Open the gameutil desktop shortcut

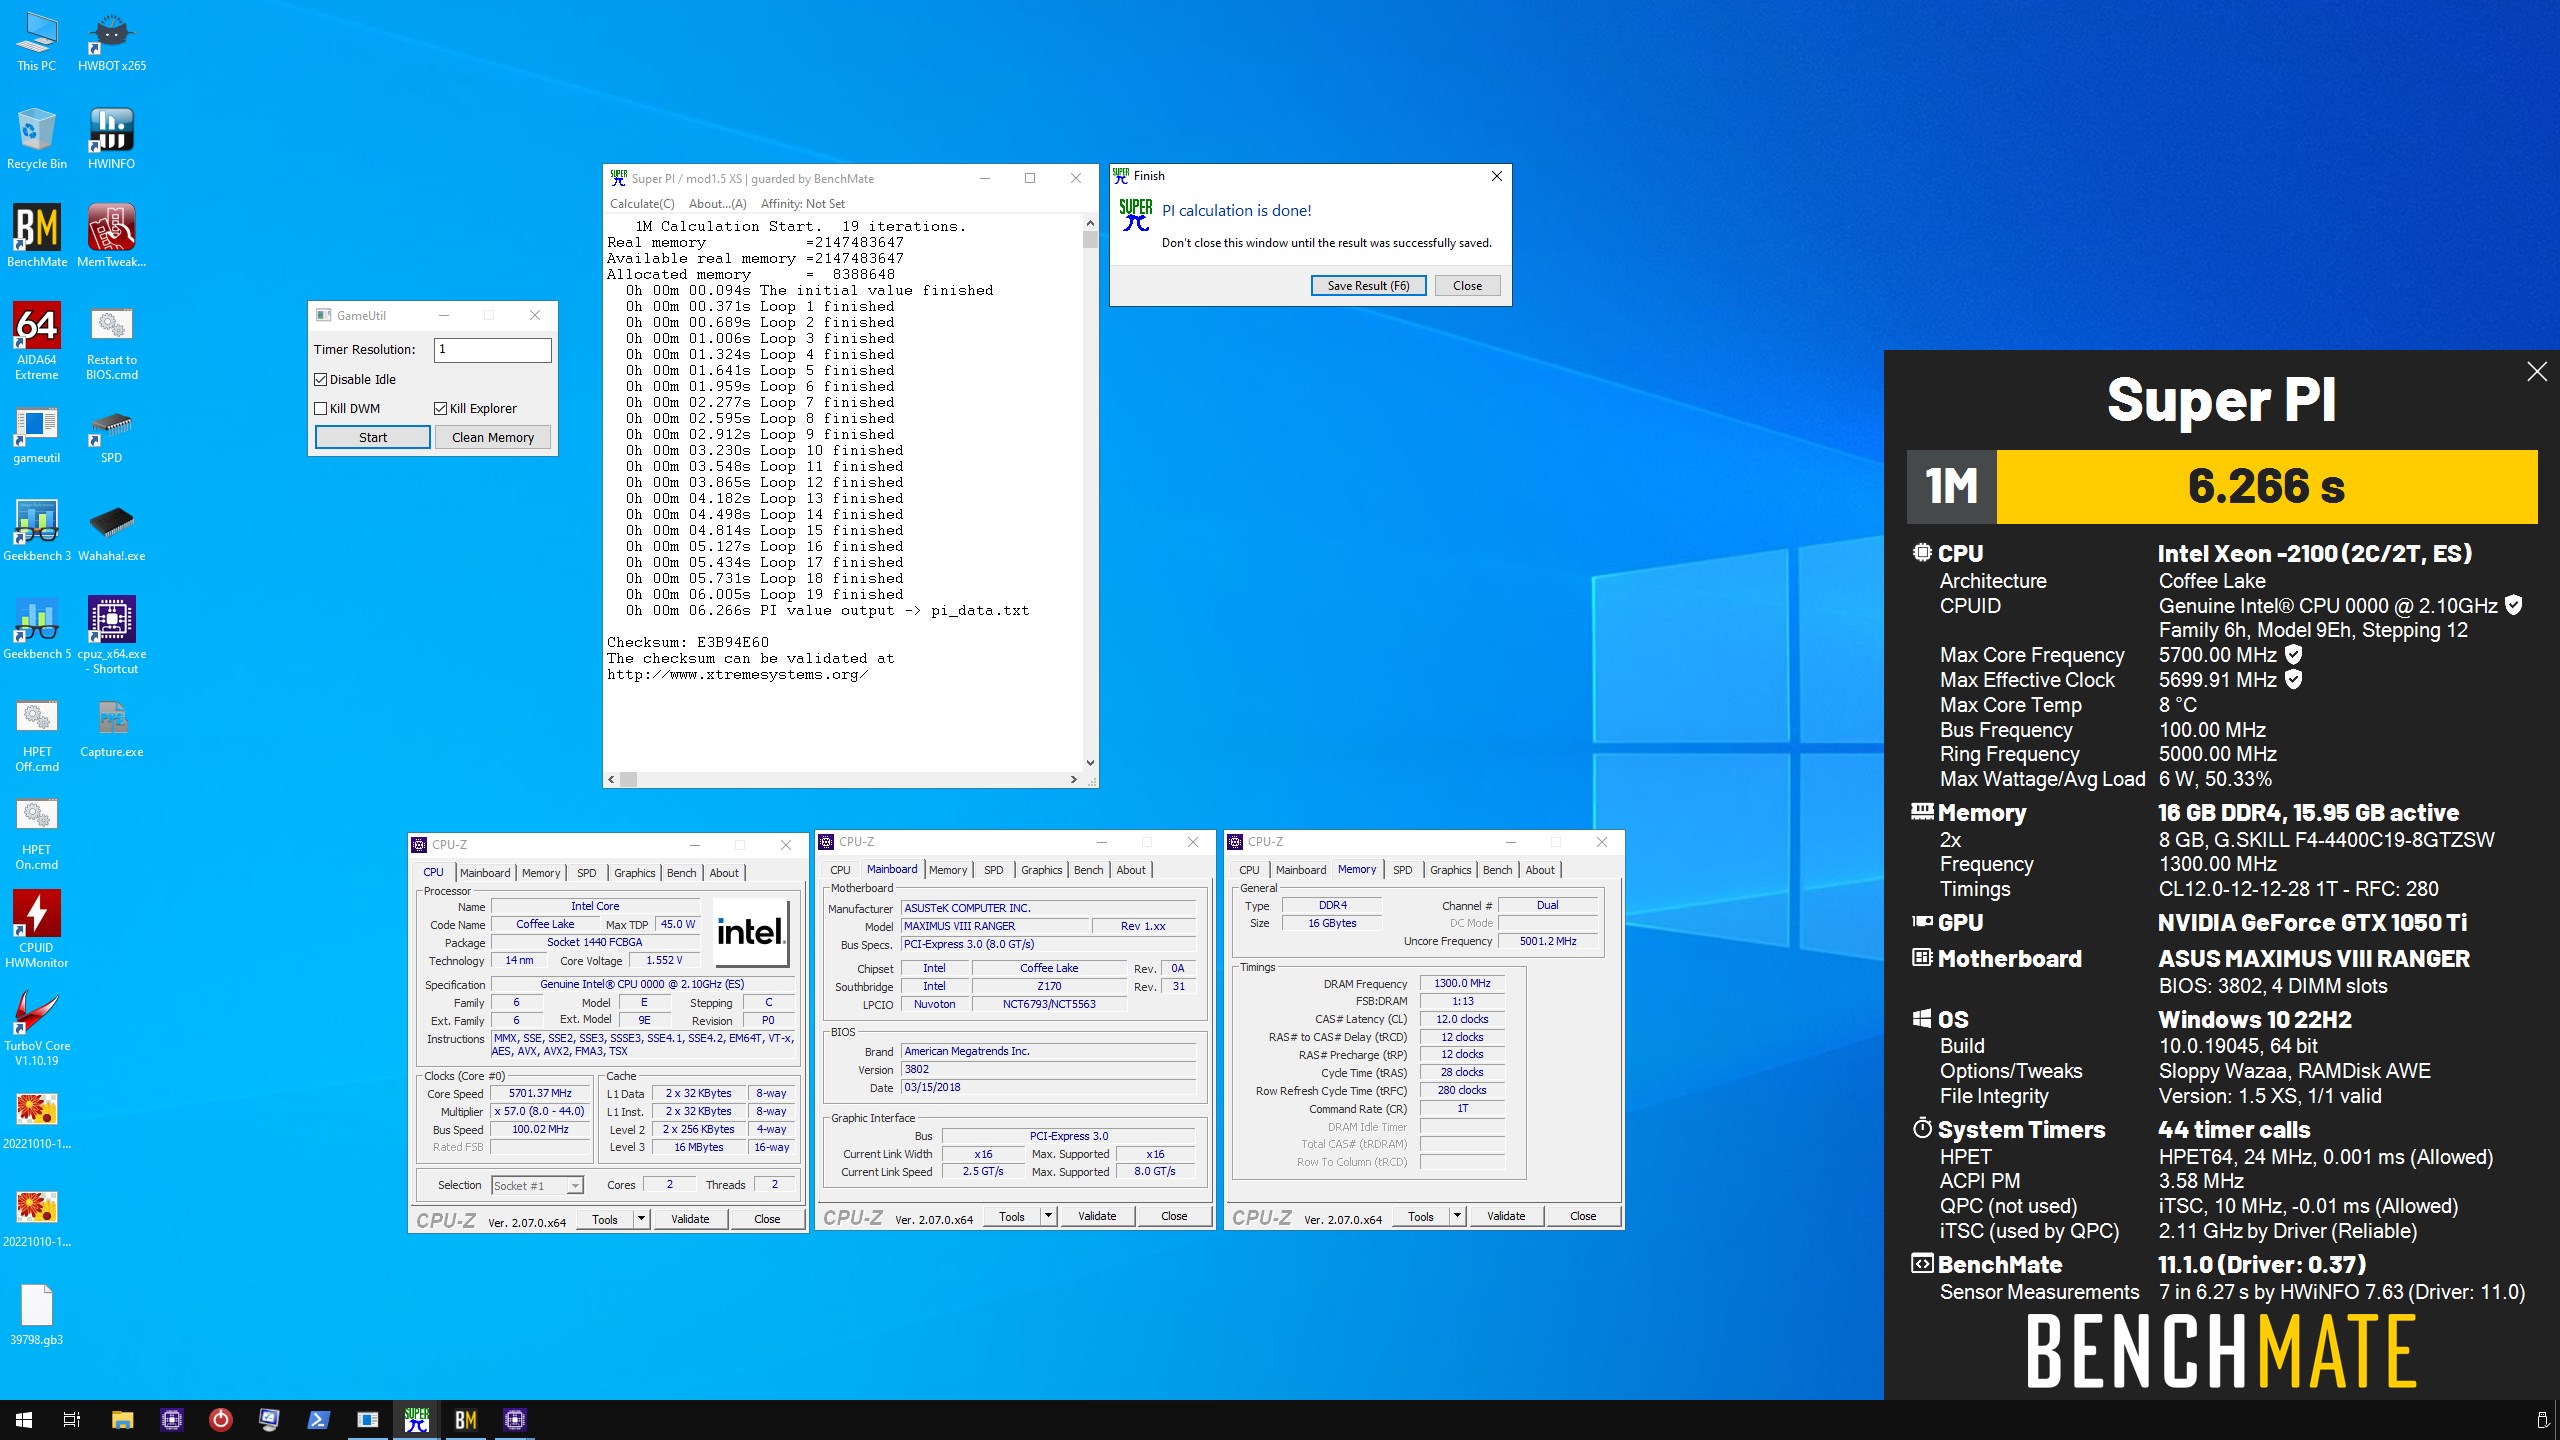(x=37, y=434)
